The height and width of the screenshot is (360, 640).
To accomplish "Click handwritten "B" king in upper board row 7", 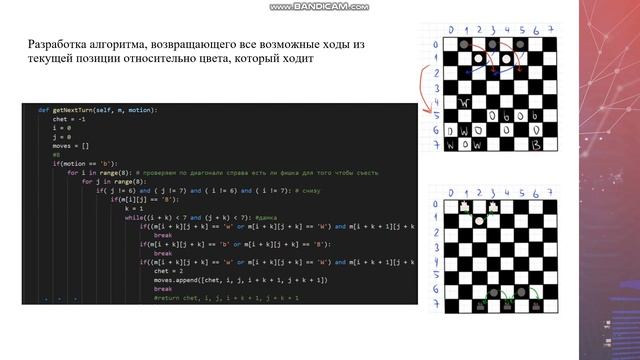I will point(536,144).
